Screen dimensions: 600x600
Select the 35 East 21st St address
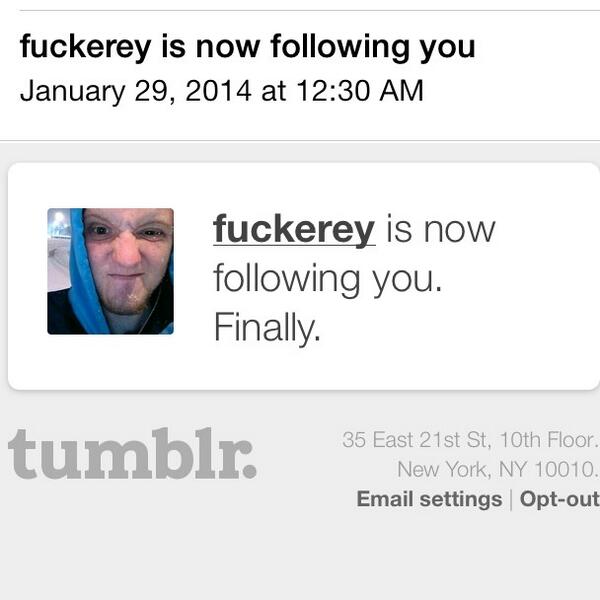point(470,439)
